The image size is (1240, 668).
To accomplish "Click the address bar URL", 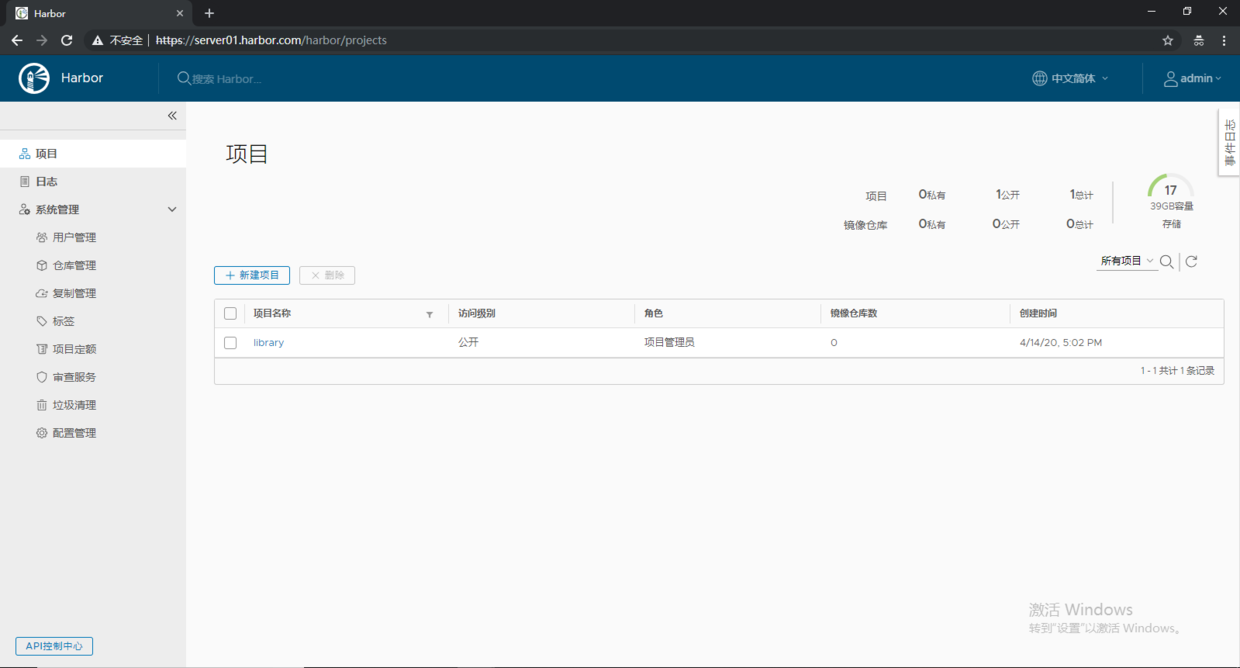I will click(x=271, y=41).
